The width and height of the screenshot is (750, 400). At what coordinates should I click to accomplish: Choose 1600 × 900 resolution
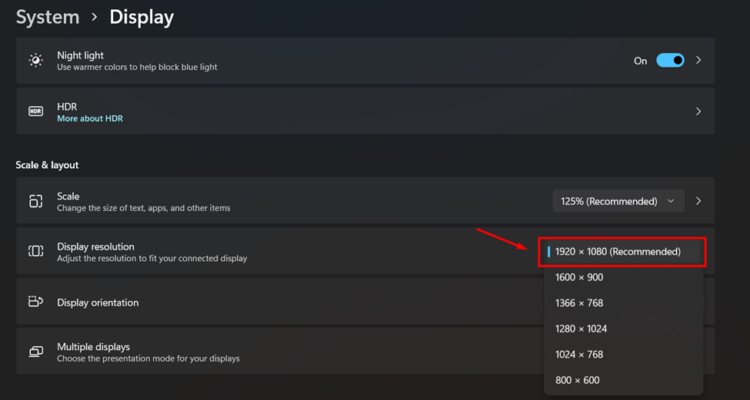coord(580,277)
